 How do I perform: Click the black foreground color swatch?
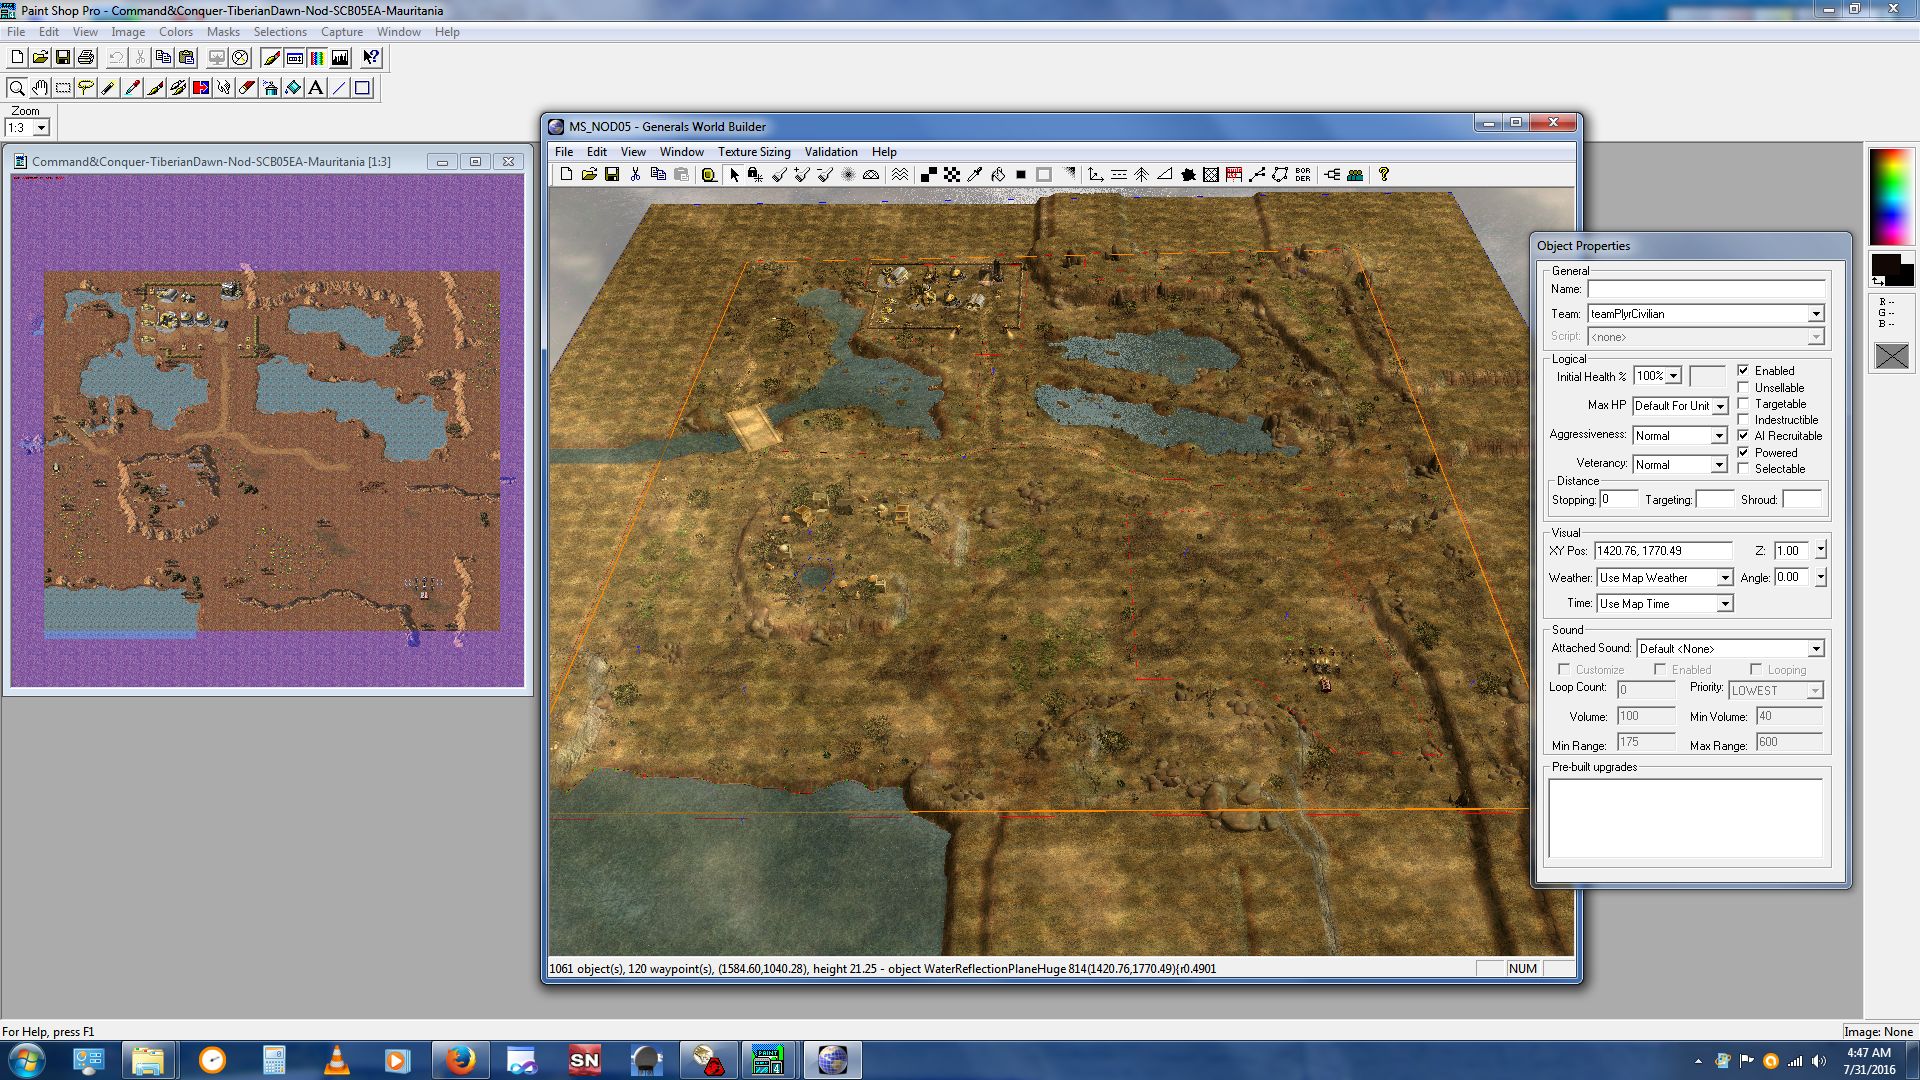pos(1884,266)
